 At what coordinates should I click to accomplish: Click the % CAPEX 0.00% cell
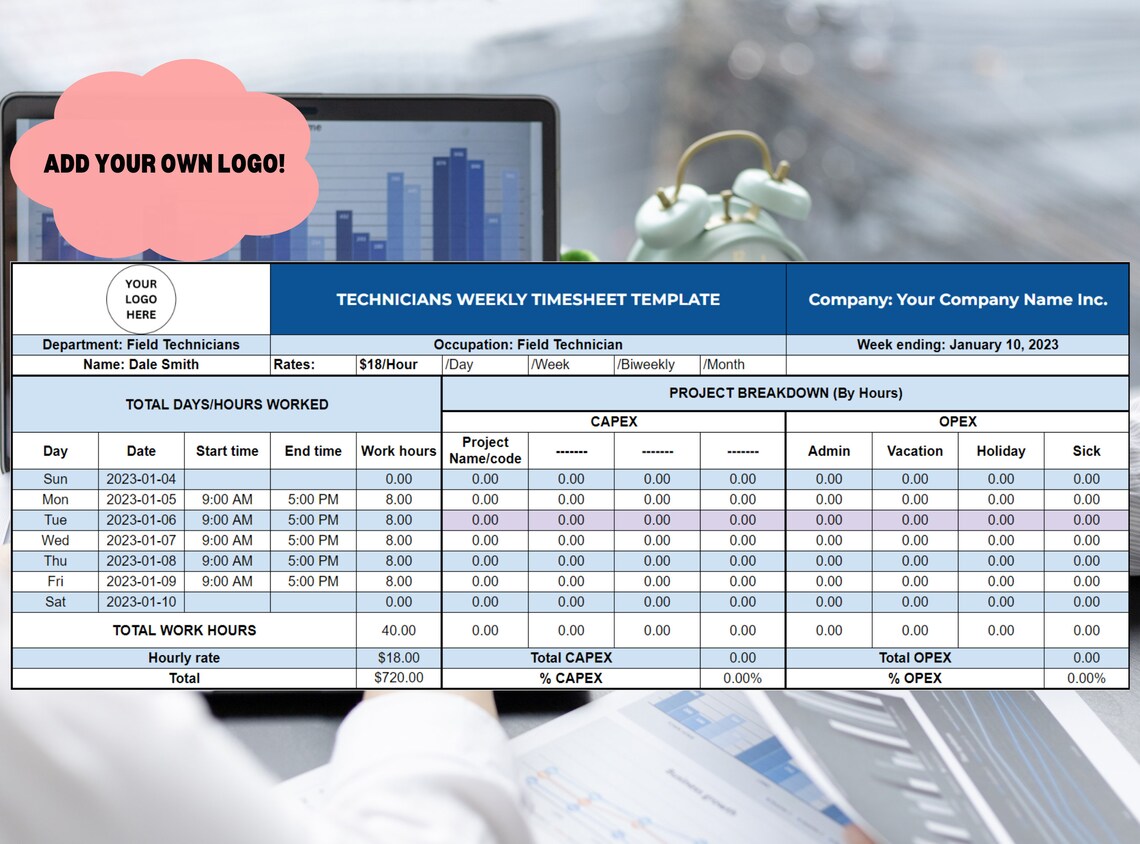point(742,677)
